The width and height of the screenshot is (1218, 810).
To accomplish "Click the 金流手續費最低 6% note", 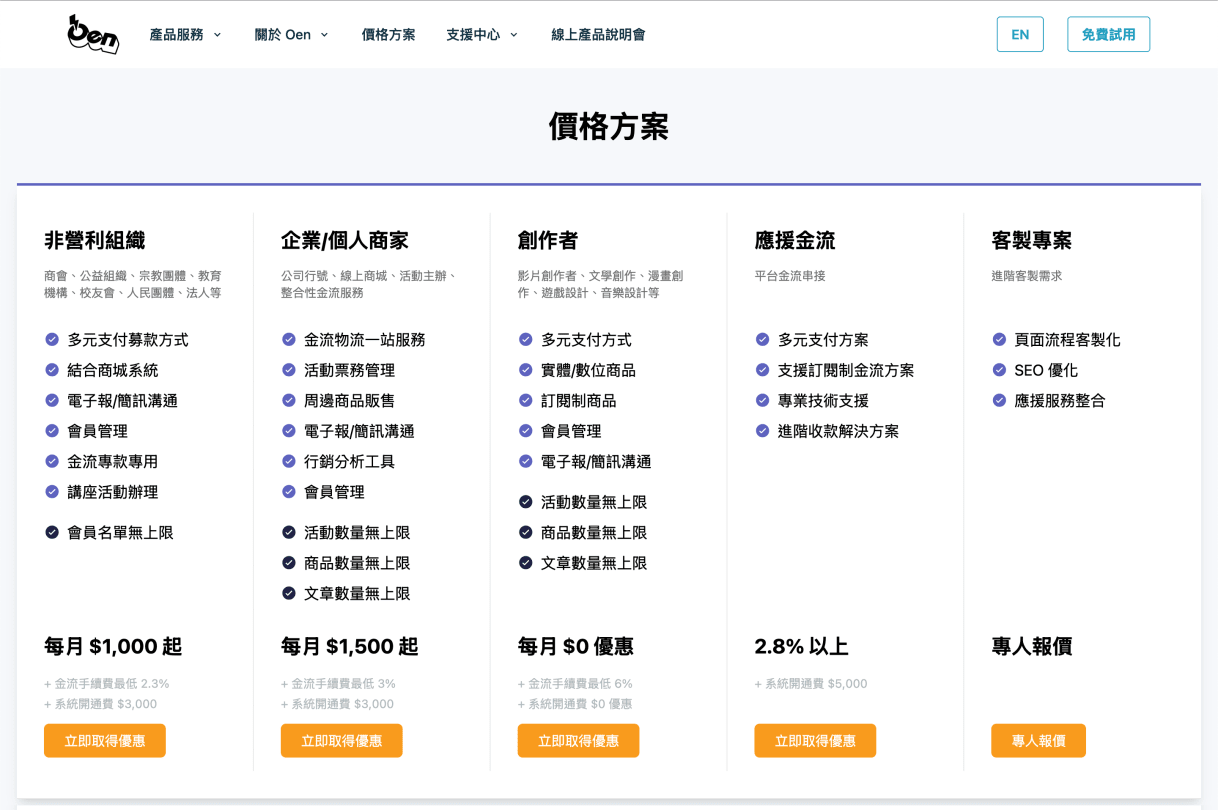I will [575, 684].
